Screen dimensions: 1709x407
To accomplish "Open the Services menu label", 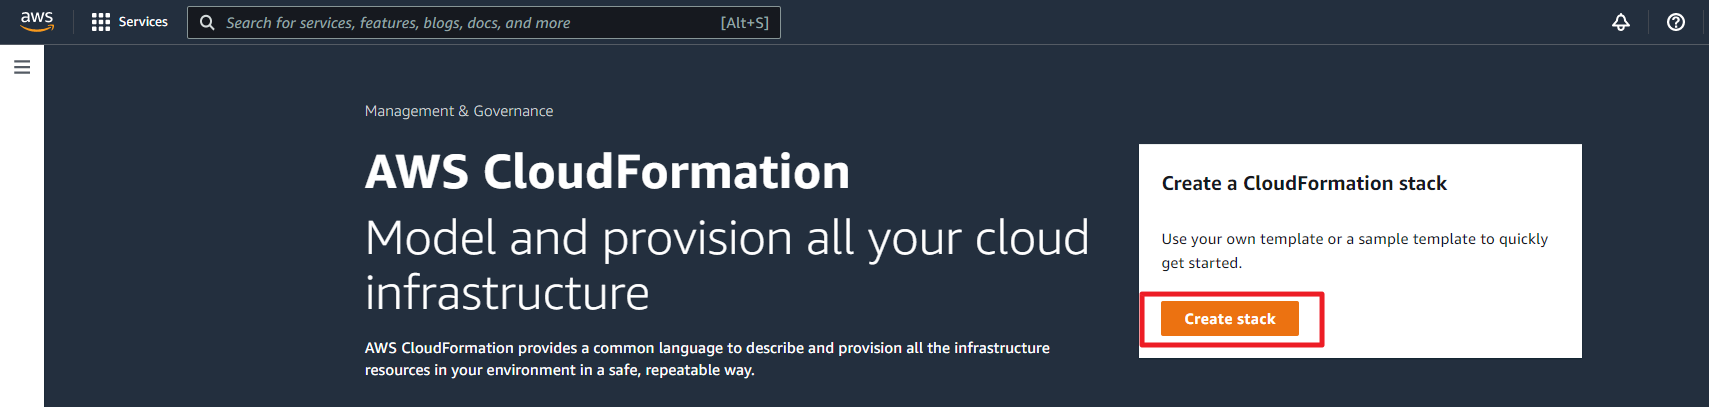I will coord(143,22).
